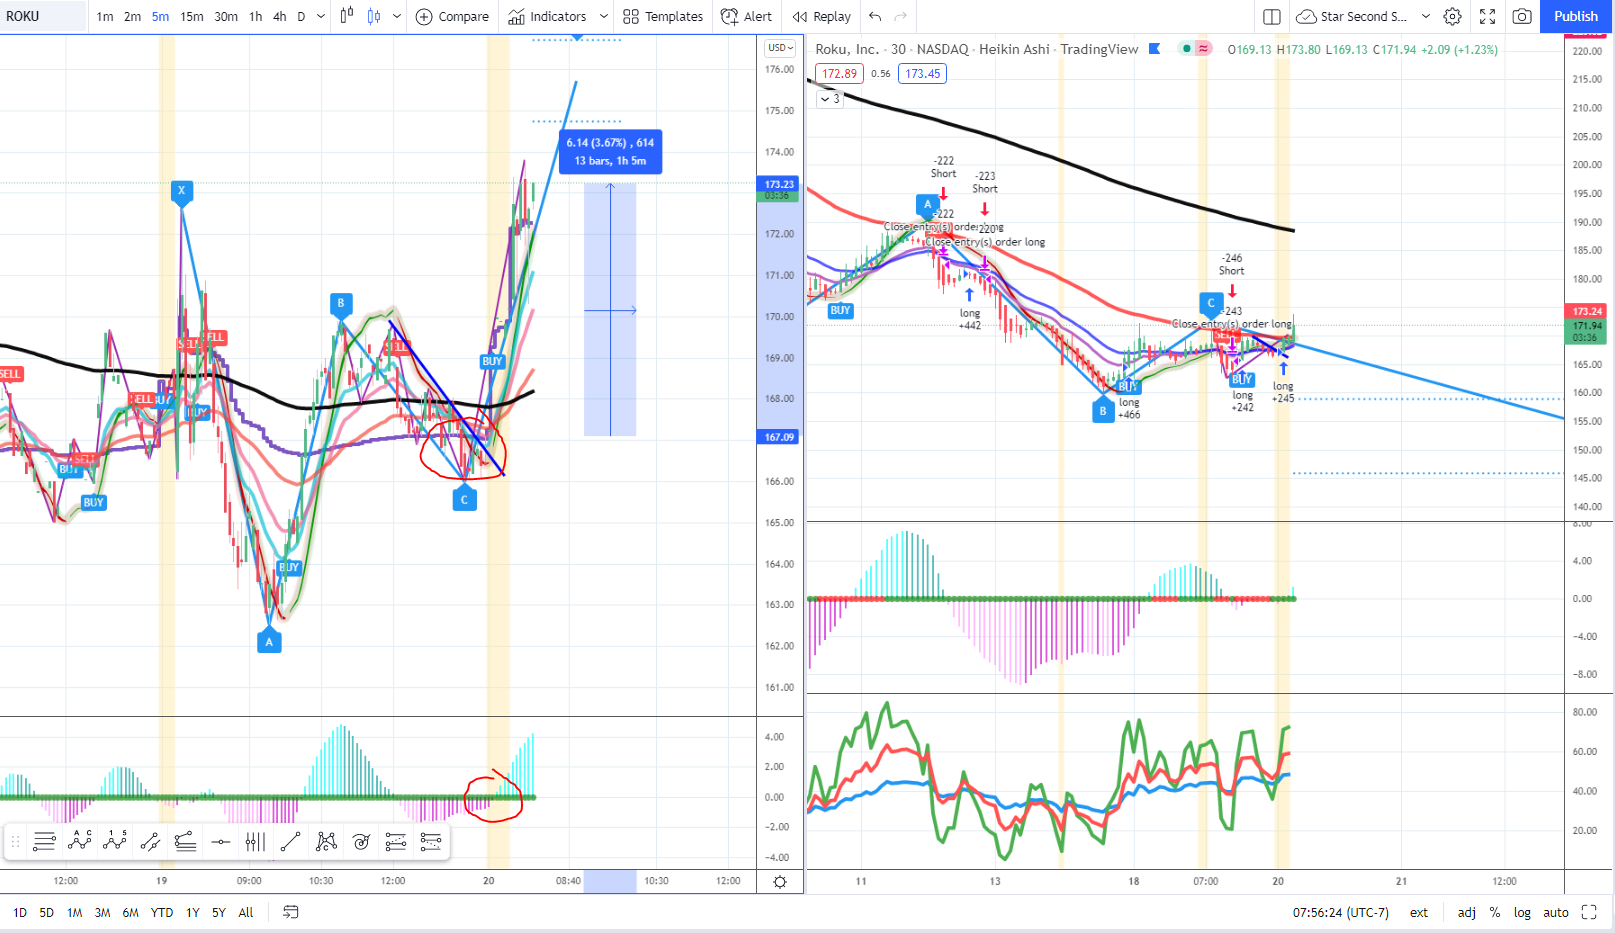Take a chart snapshot with camera icon
This screenshot has width=1615, height=933.
(x=1522, y=16)
